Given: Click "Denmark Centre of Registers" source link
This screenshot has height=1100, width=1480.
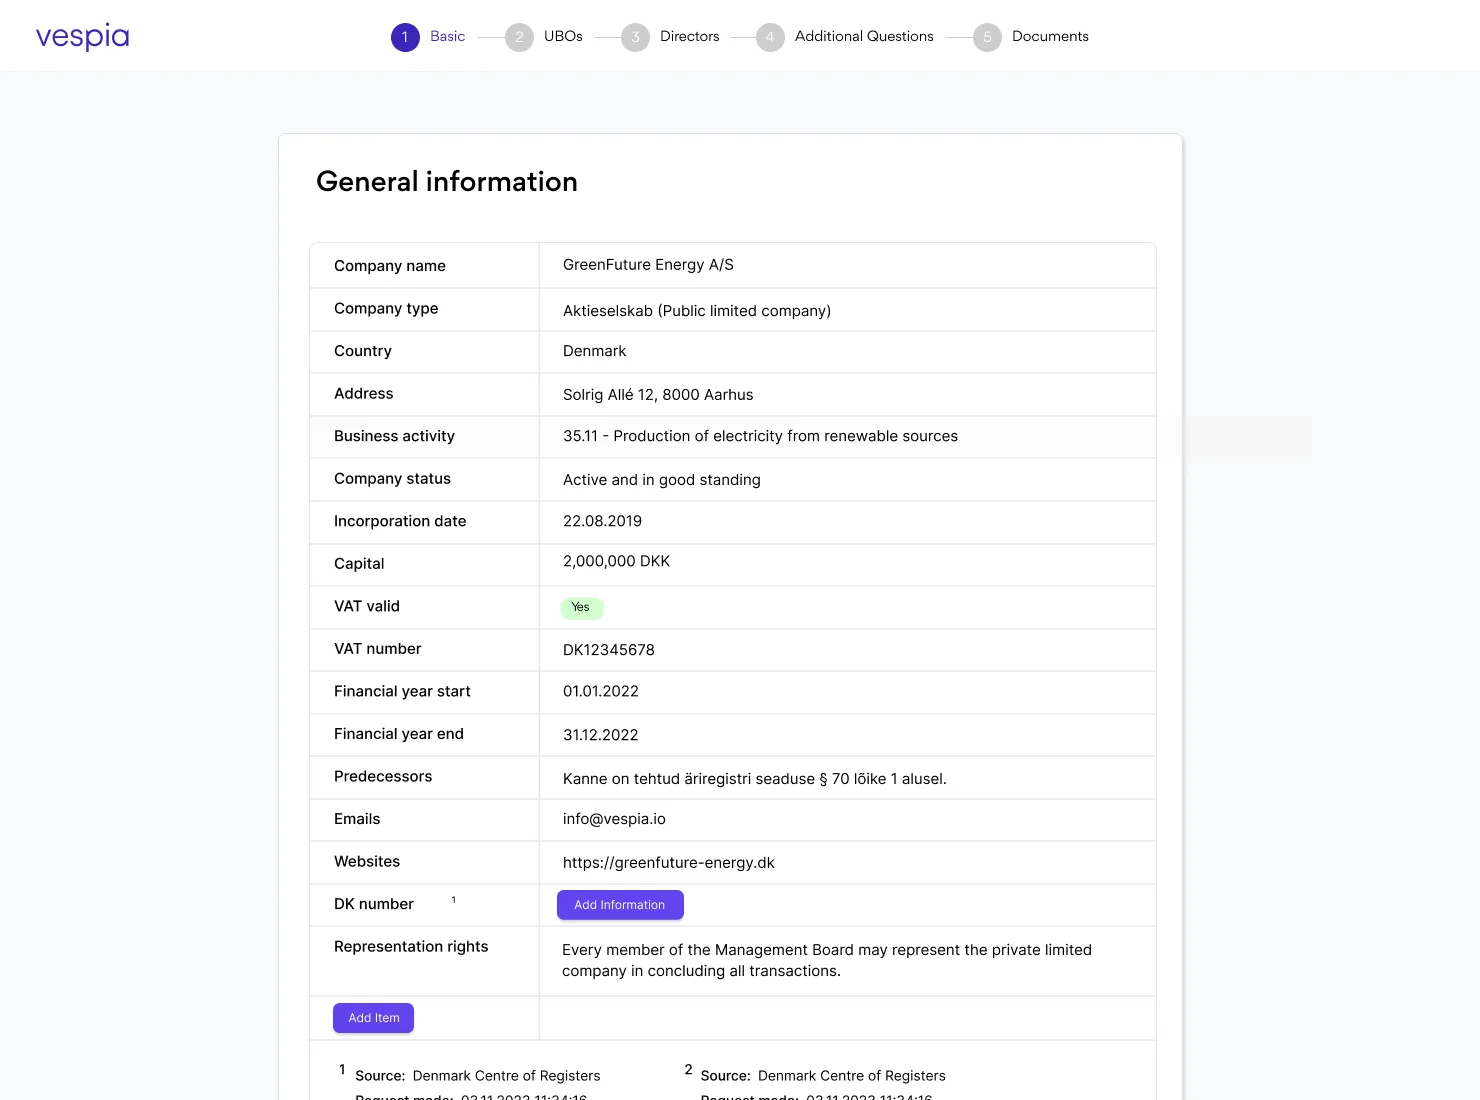Looking at the screenshot, I should [506, 1075].
